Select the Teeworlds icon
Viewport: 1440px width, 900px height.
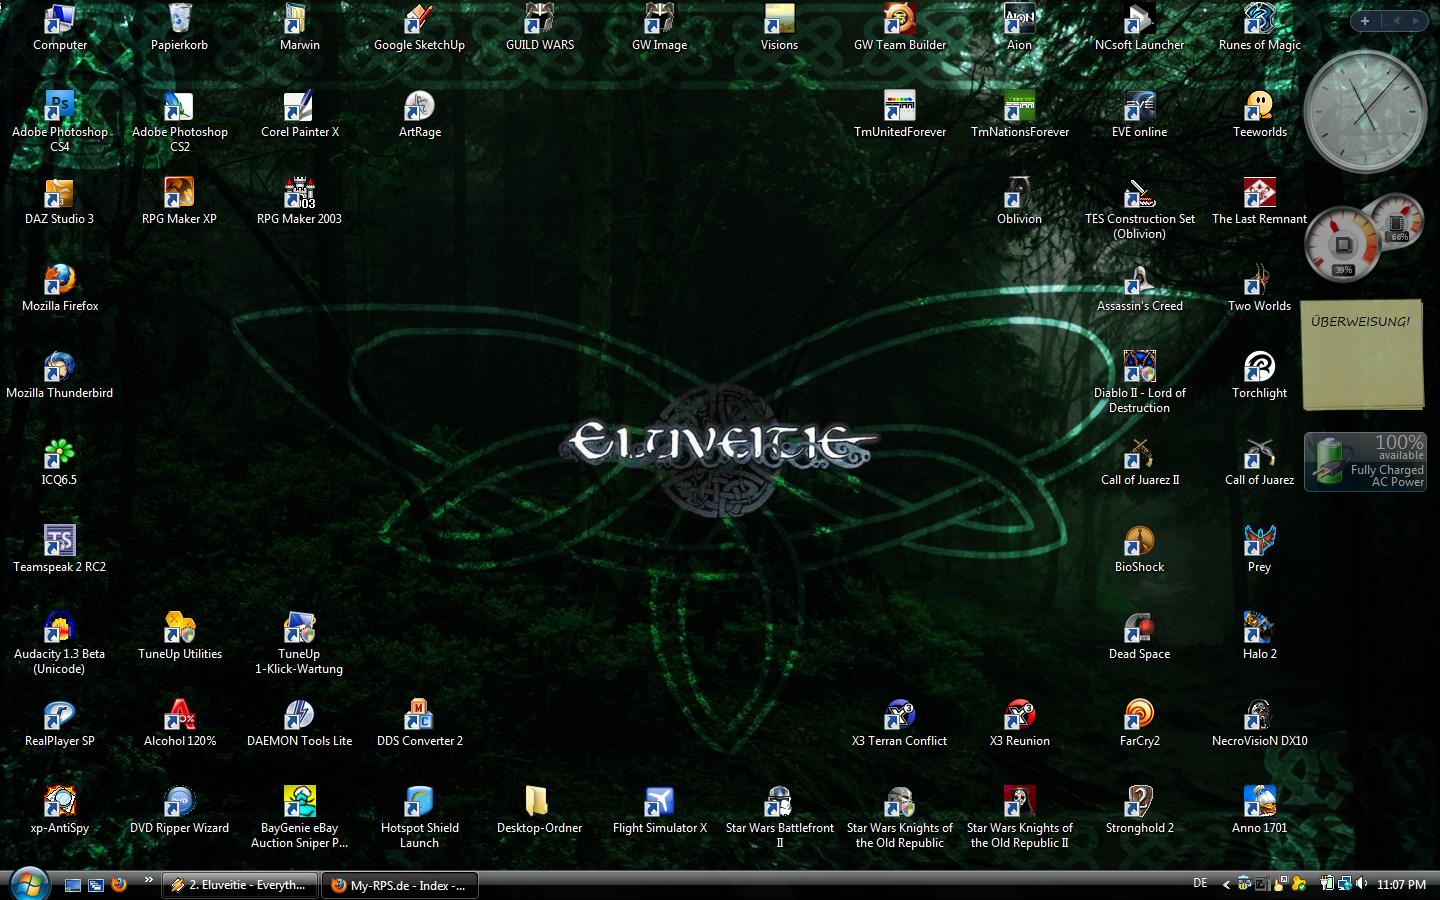(1260, 114)
